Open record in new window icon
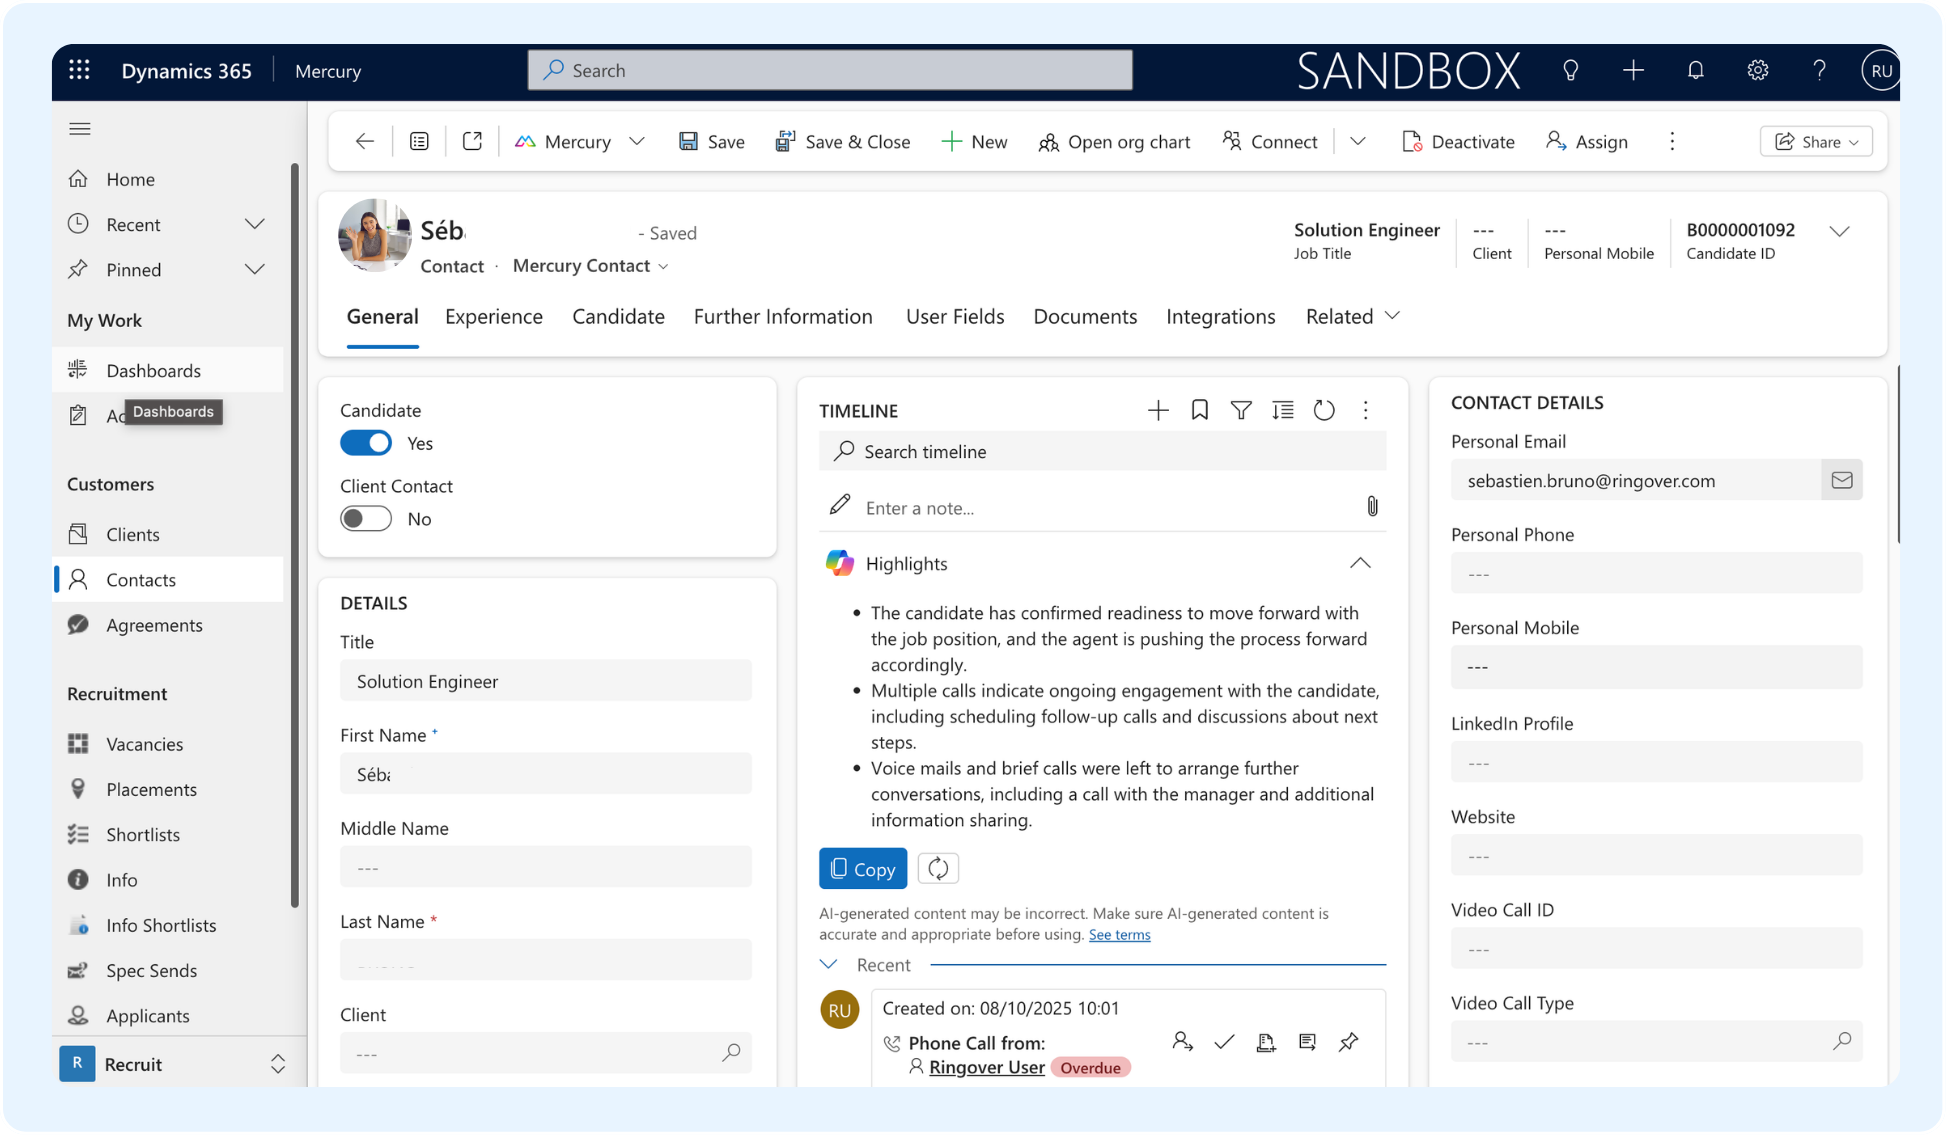The image size is (1946, 1135). tap(472, 142)
